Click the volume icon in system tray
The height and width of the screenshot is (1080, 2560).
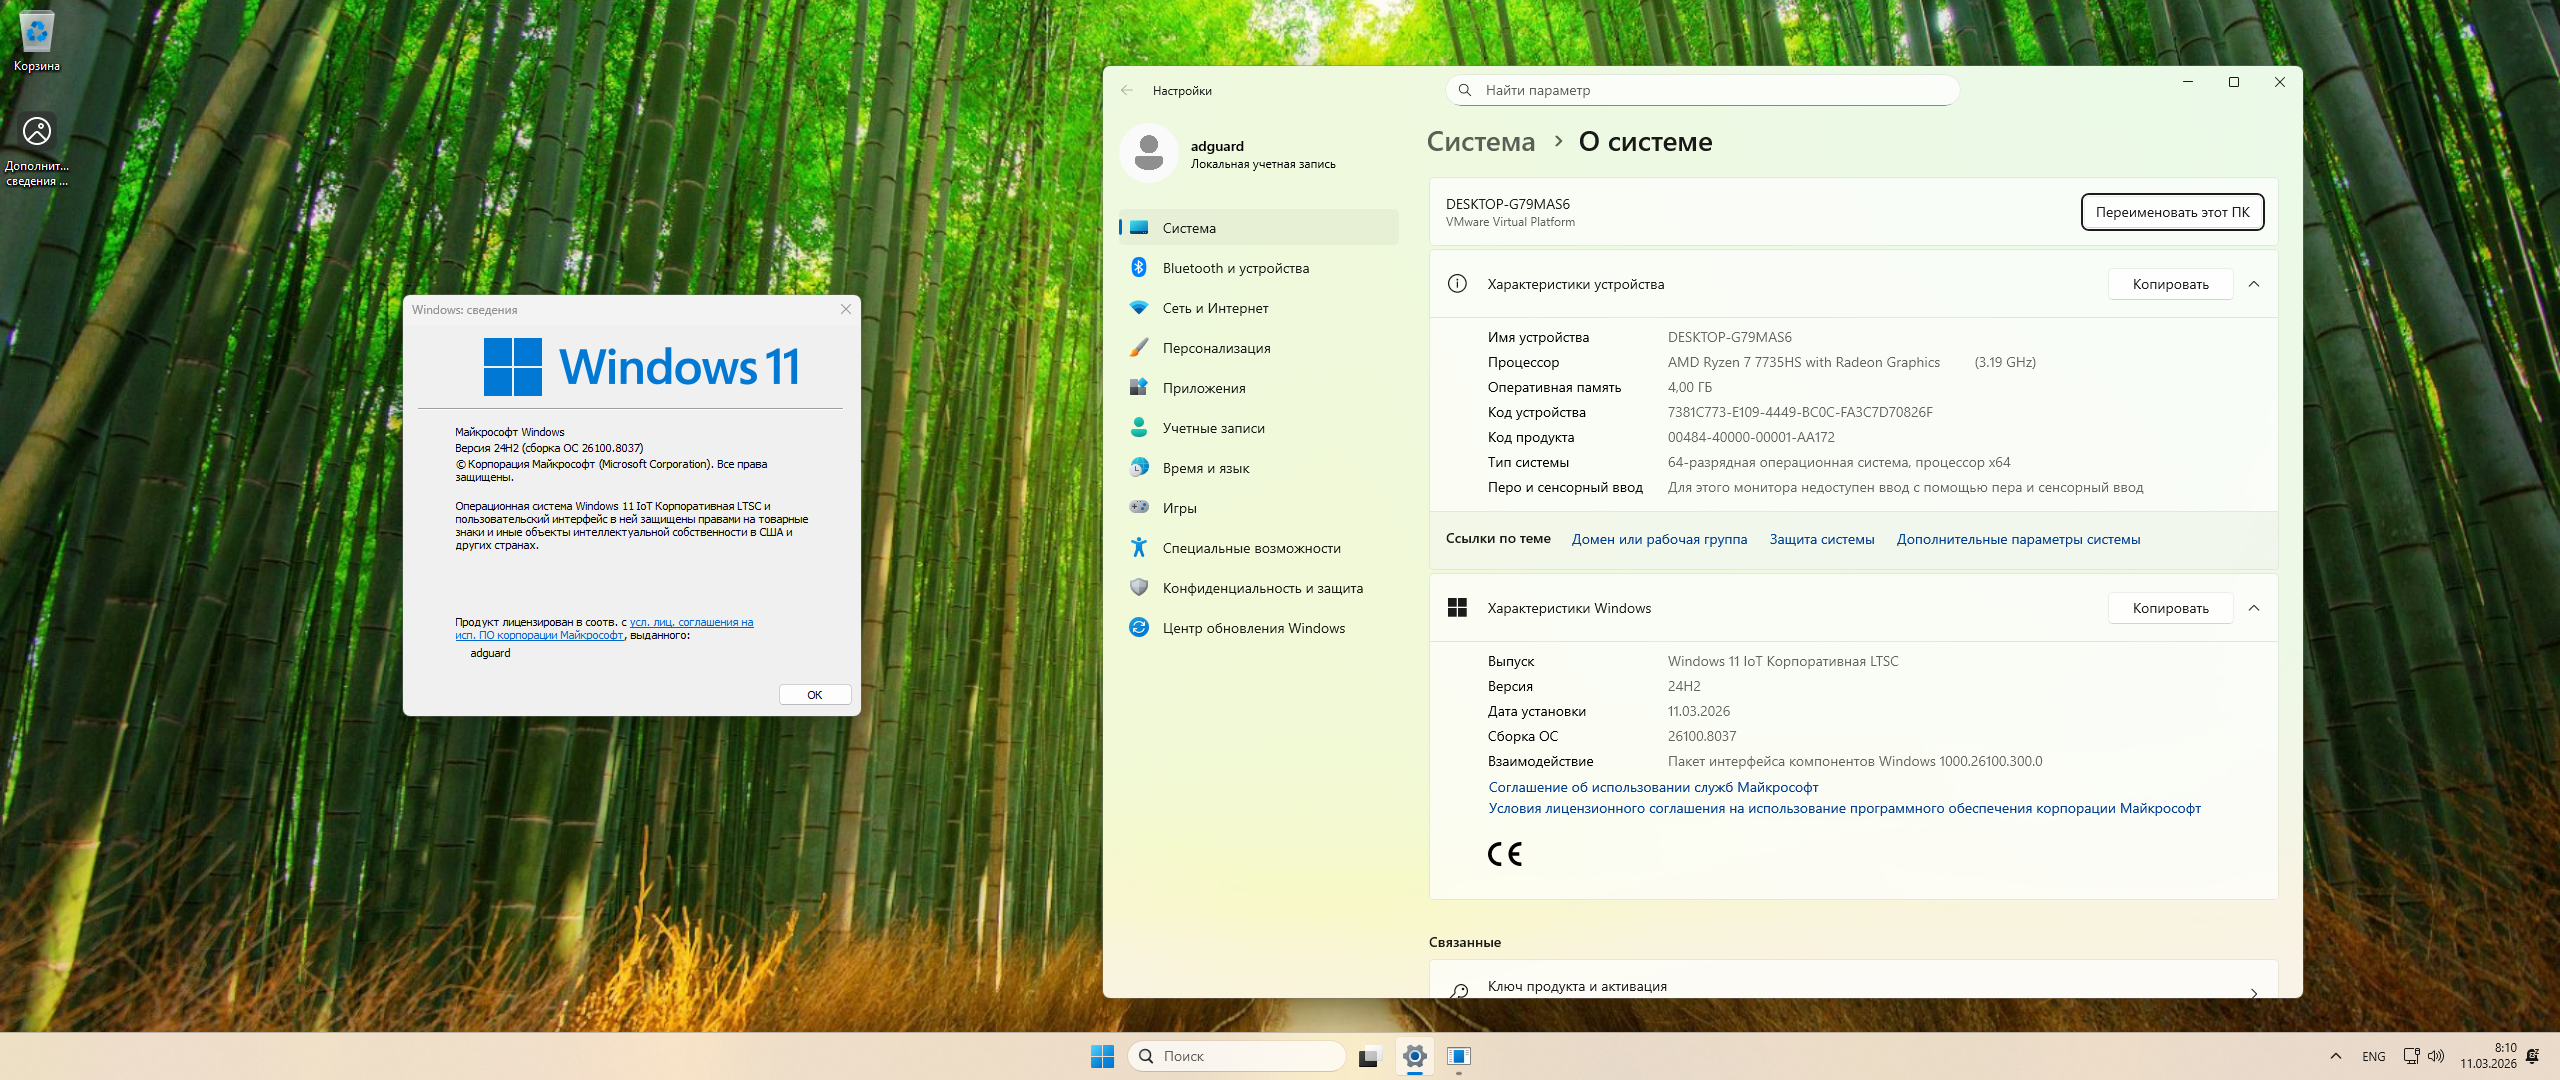coord(2436,1056)
